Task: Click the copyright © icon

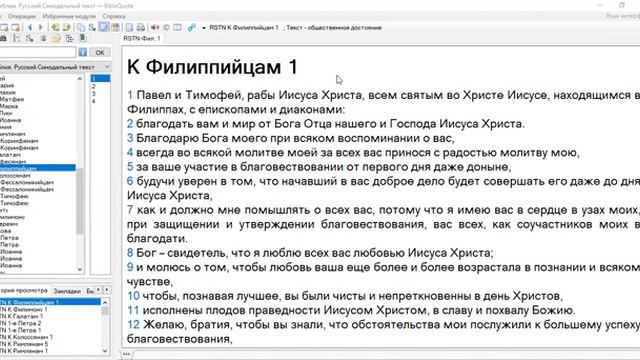Action: (x=167, y=27)
